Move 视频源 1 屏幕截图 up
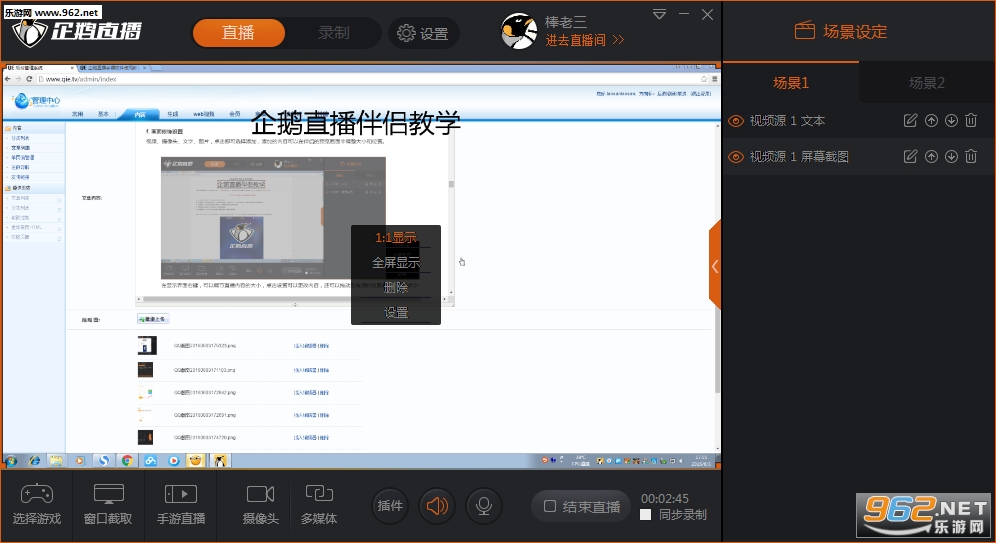This screenshot has width=996, height=543. (x=931, y=156)
